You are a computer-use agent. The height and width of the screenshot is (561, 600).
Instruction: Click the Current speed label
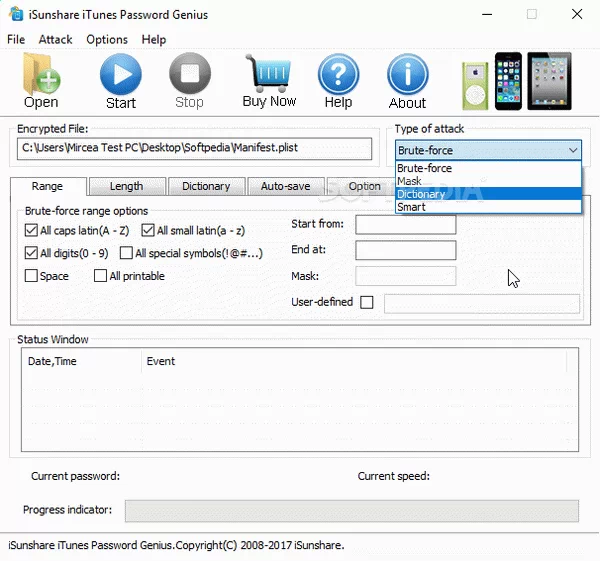pos(394,476)
